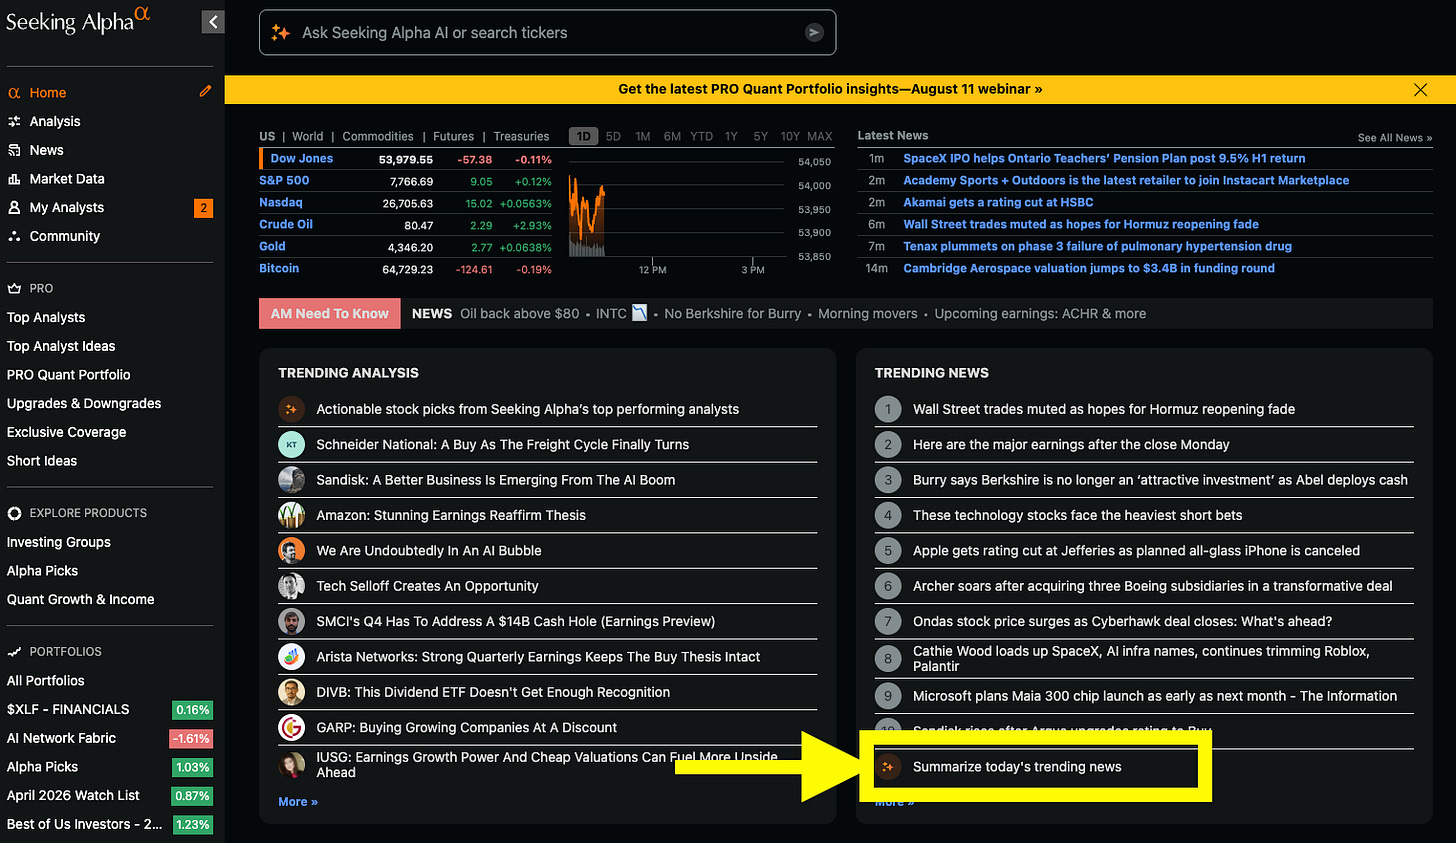Screen dimensions: 1456x843
Task: Open trending news 'Here are the major earnings'
Action: (1071, 444)
